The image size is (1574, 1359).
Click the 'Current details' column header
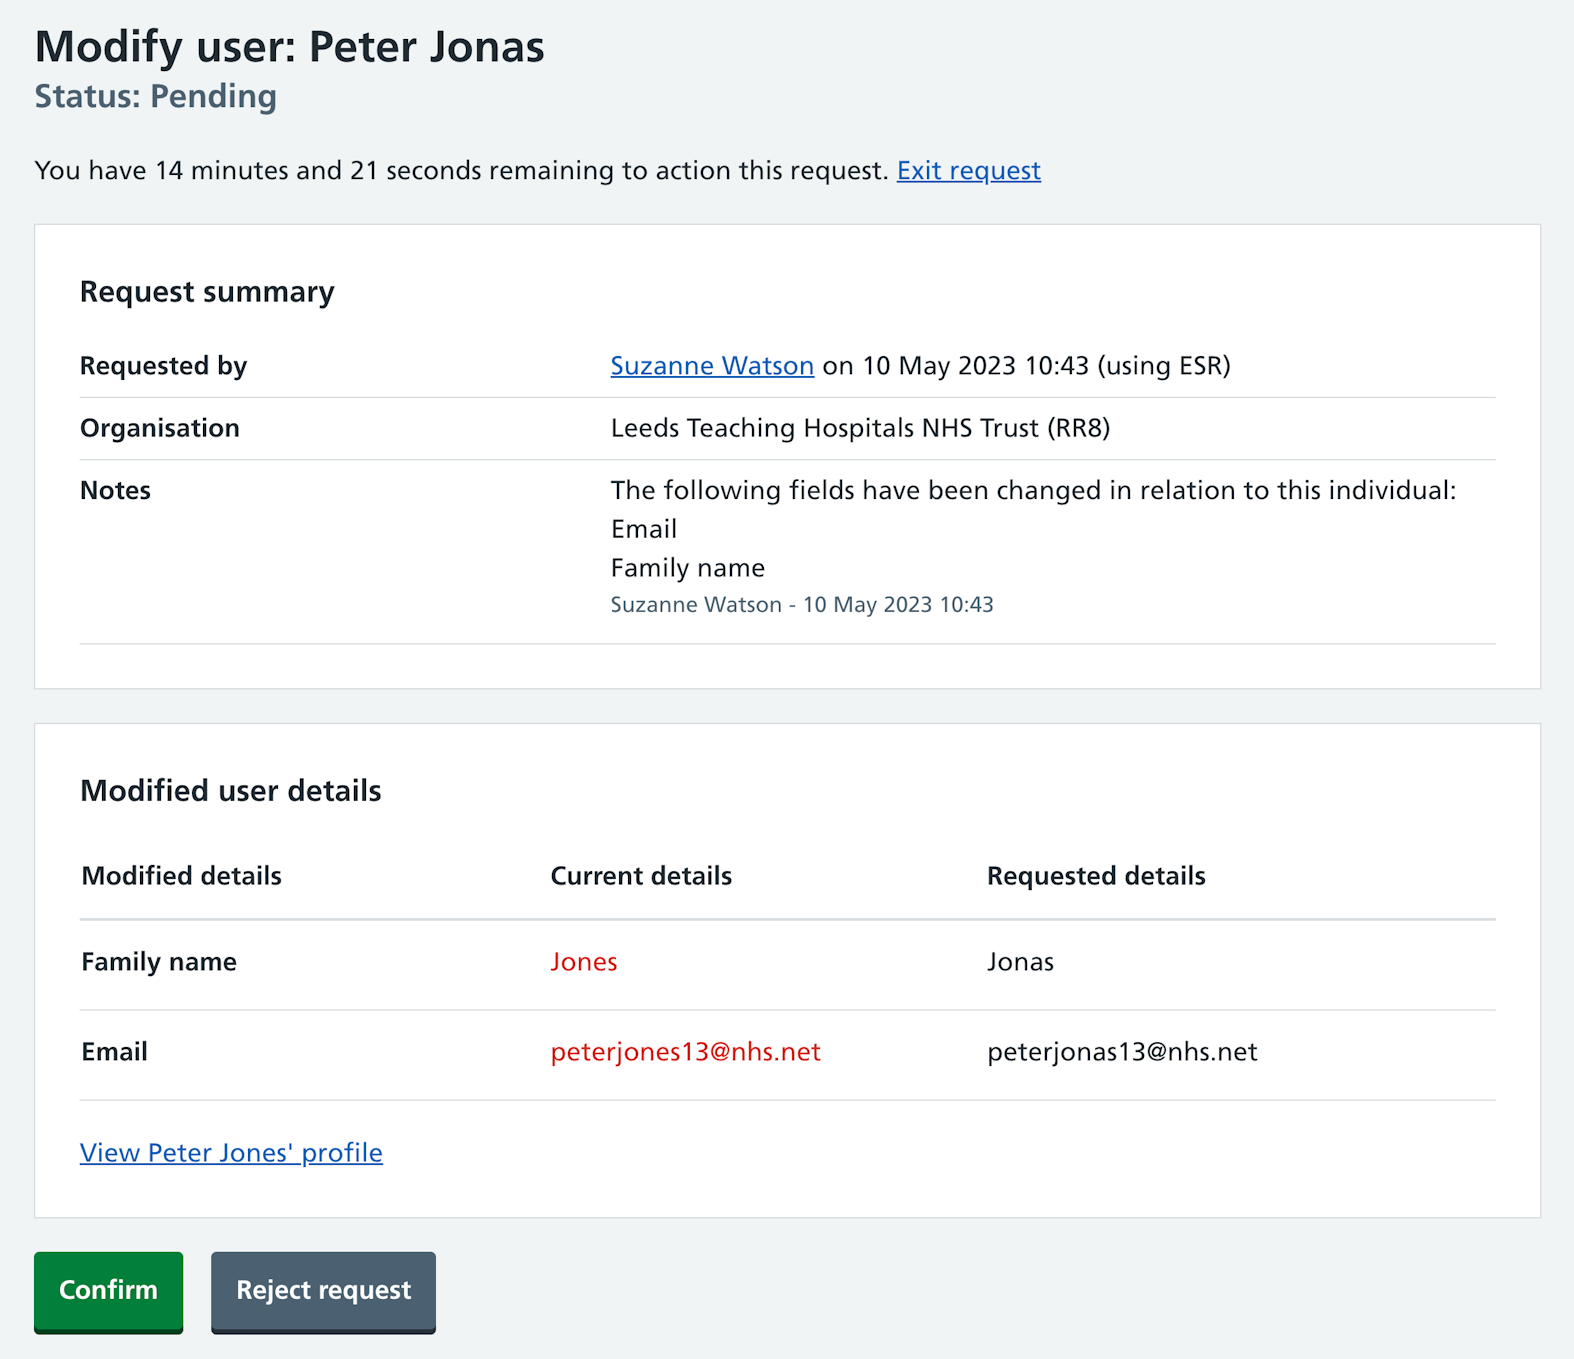click(x=641, y=876)
